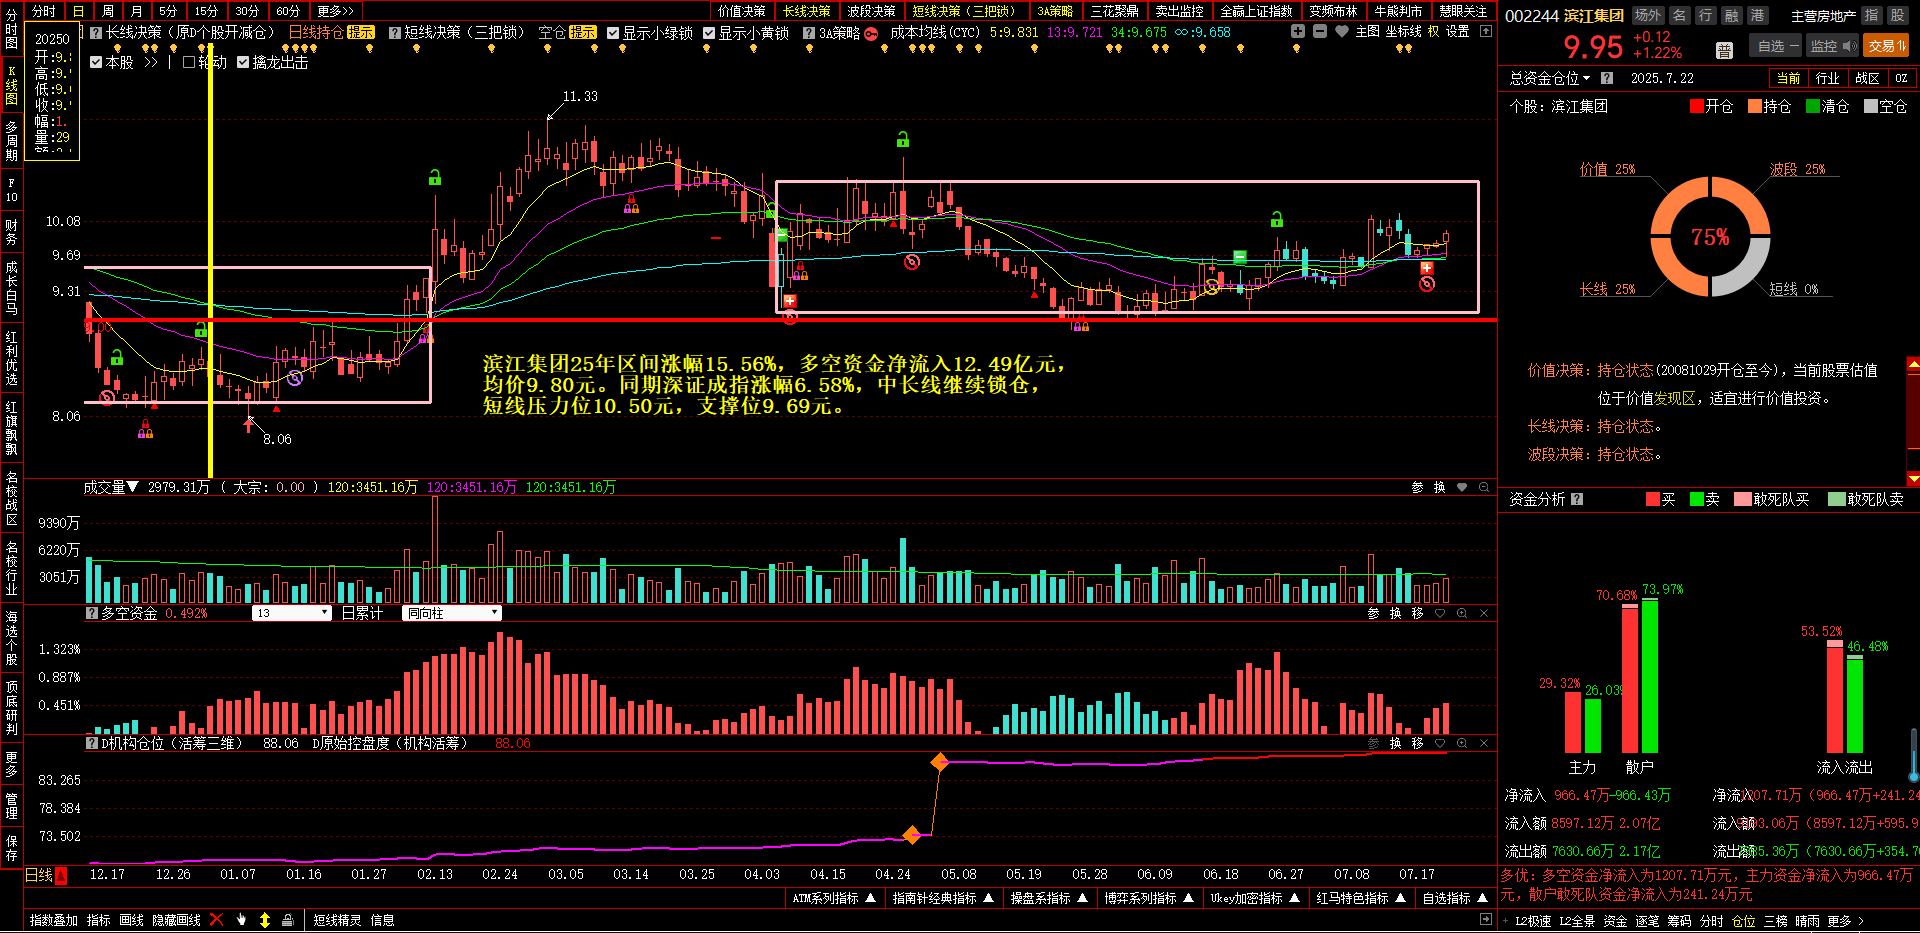Toggle the 擒龙出击 checkbox
Screen dimensions: 1920x933
click(243, 62)
